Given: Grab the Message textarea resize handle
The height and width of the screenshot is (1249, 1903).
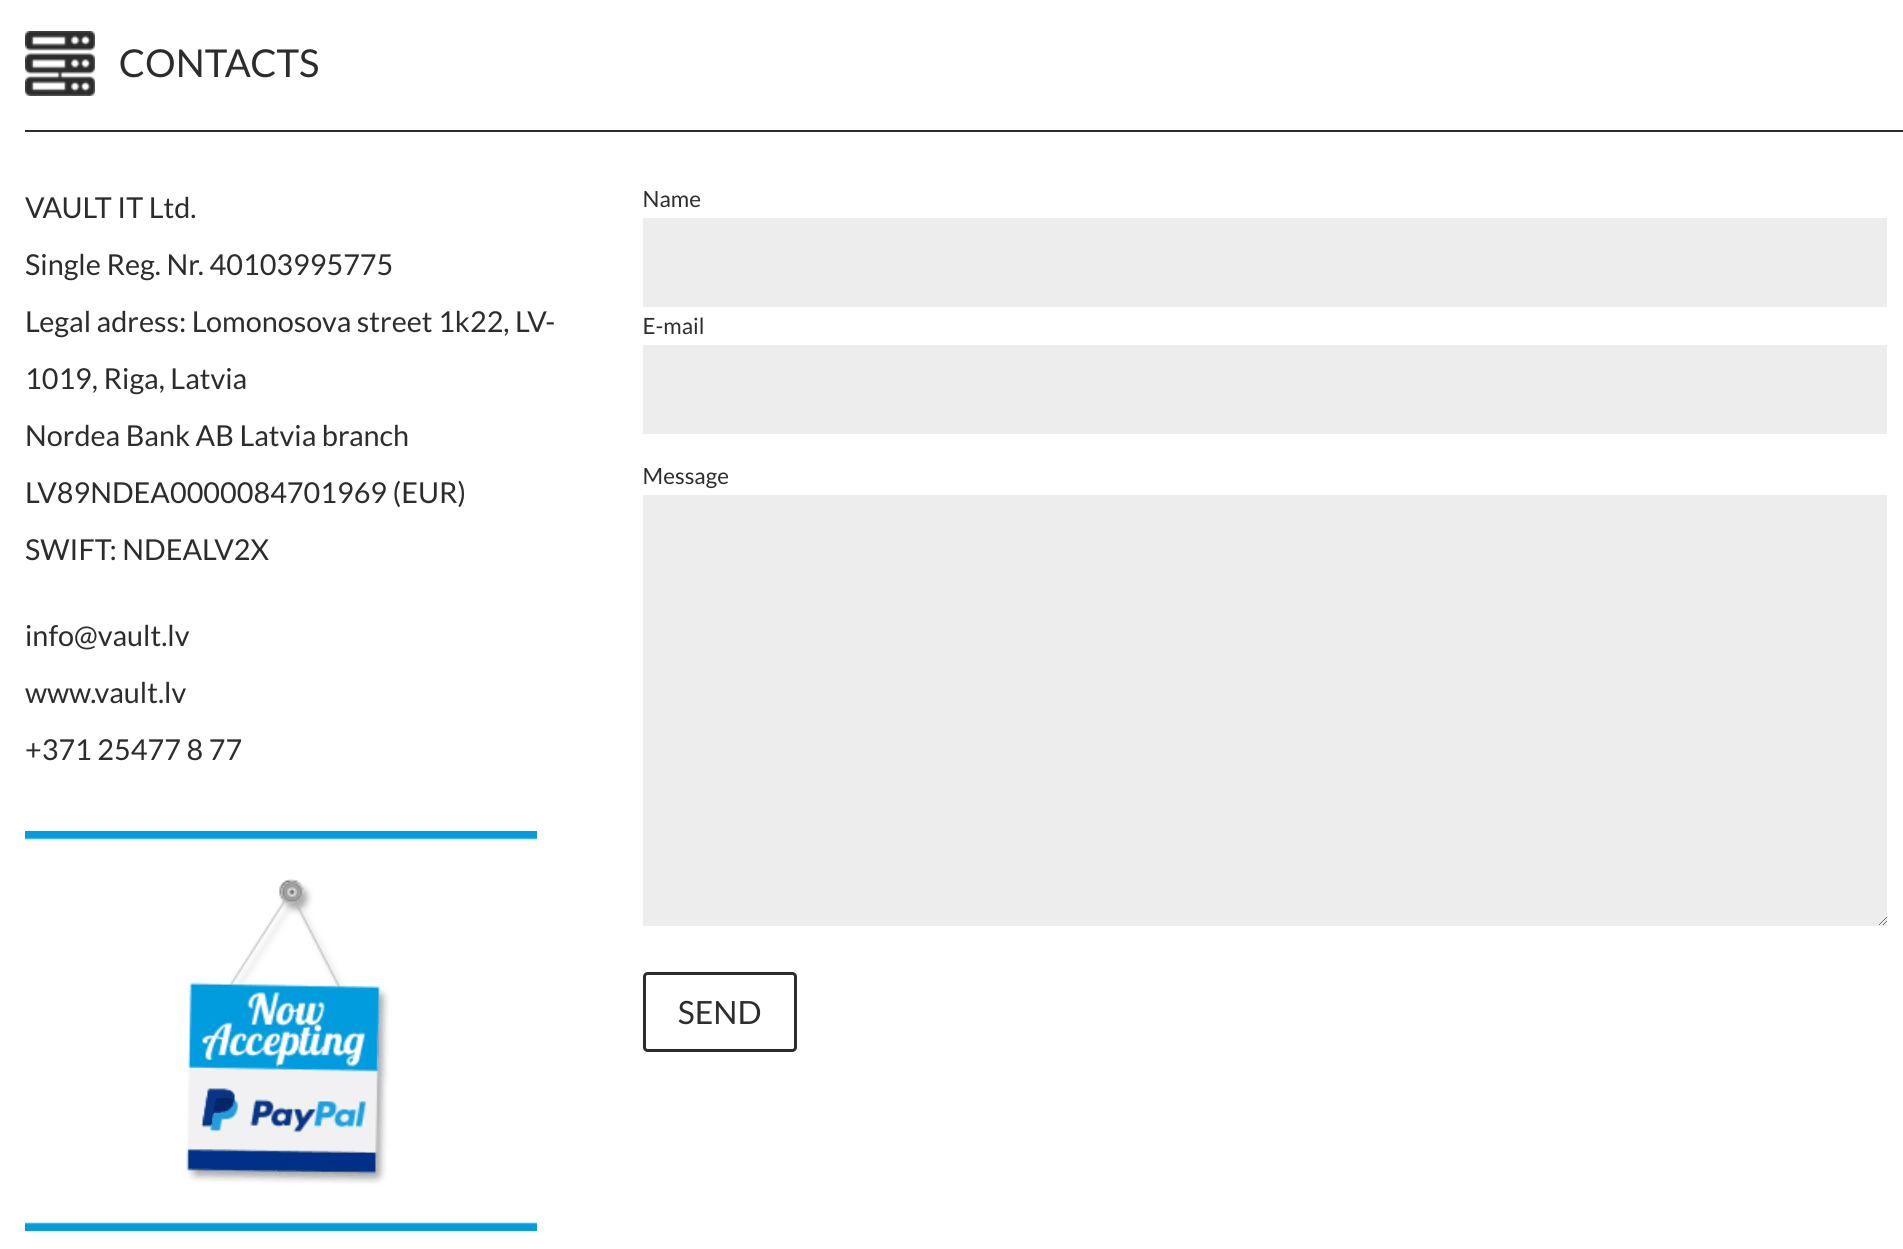Looking at the screenshot, I should pos(1881,920).
